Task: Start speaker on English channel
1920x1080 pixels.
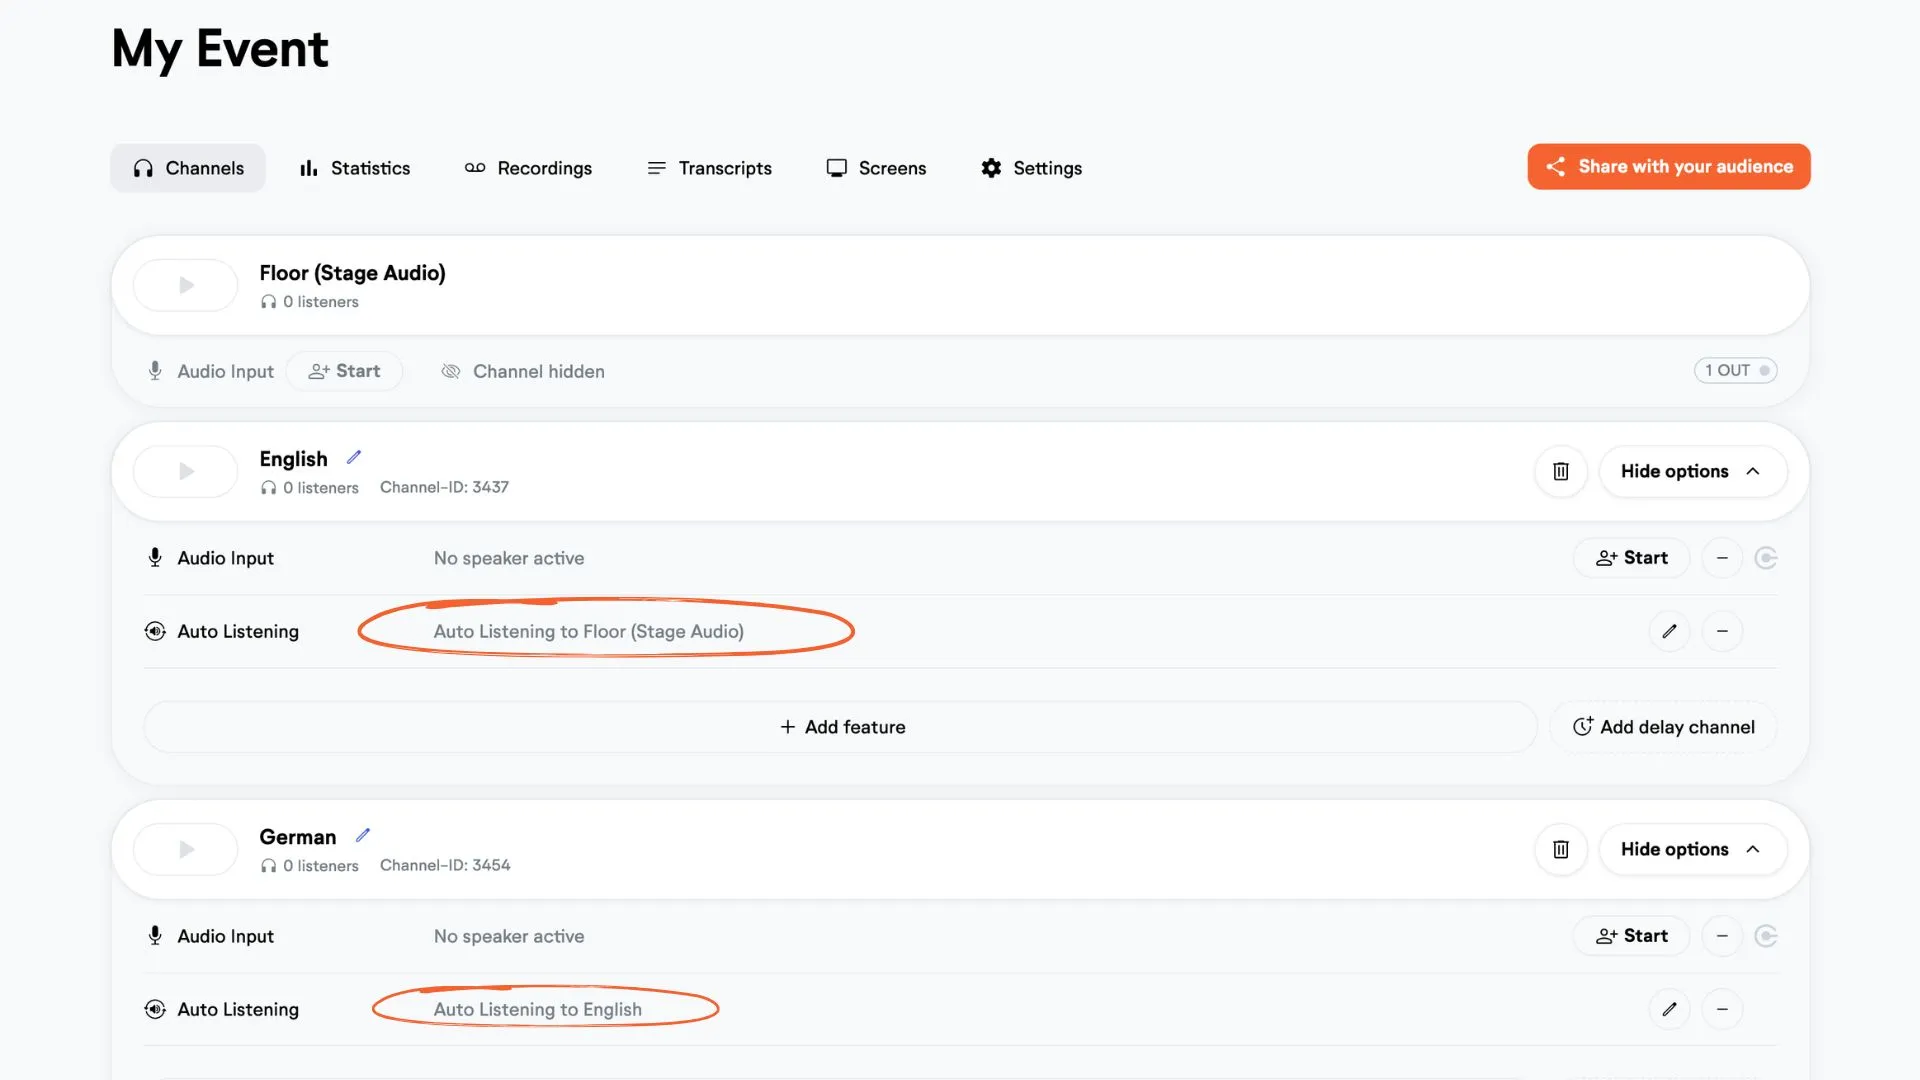Action: 1631,558
